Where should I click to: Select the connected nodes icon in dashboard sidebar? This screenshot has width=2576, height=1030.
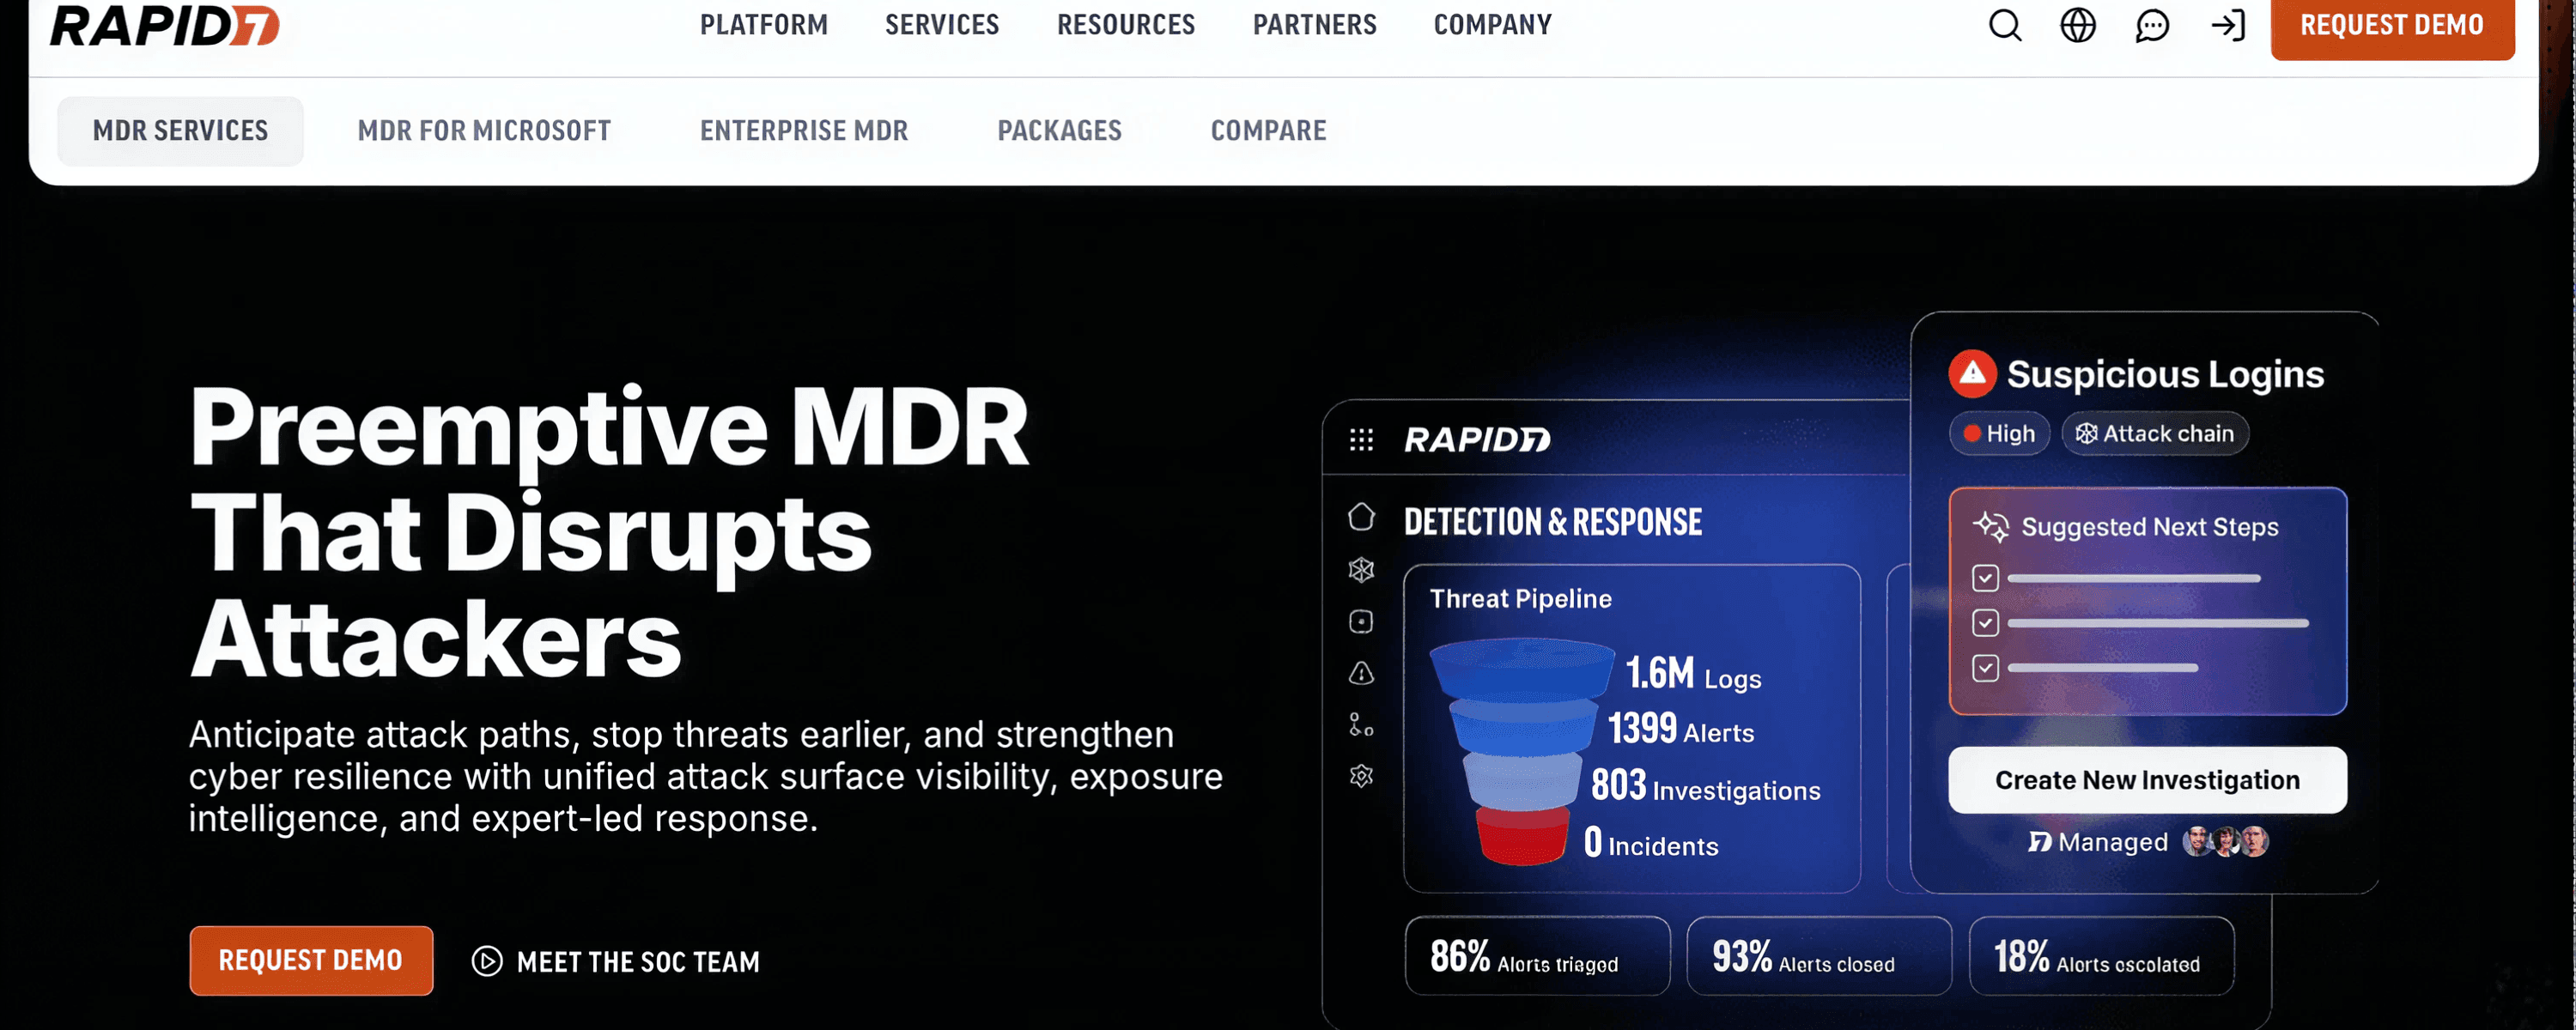click(1361, 725)
